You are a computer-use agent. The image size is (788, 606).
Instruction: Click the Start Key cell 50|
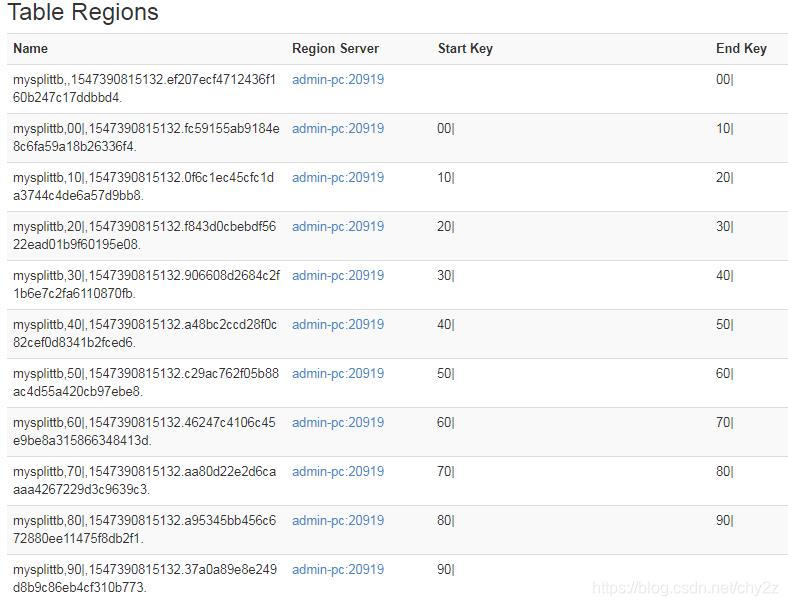(446, 373)
